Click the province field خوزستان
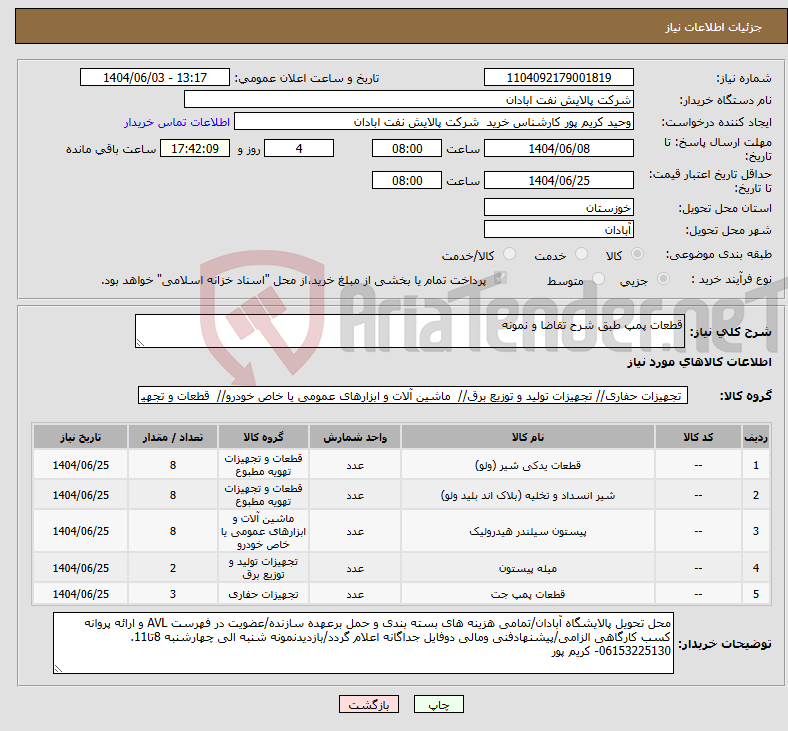Image resolution: width=788 pixels, height=731 pixels. click(x=558, y=207)
